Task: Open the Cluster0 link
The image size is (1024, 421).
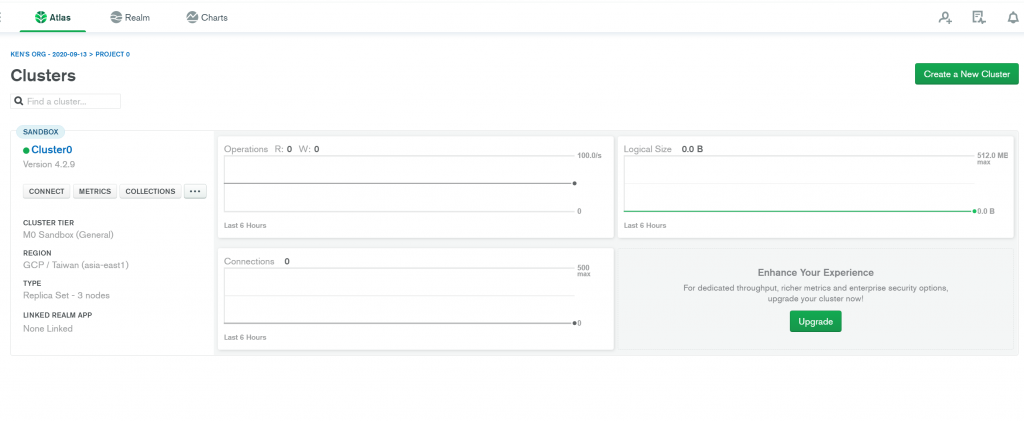Action: click(x=52, y=150)
